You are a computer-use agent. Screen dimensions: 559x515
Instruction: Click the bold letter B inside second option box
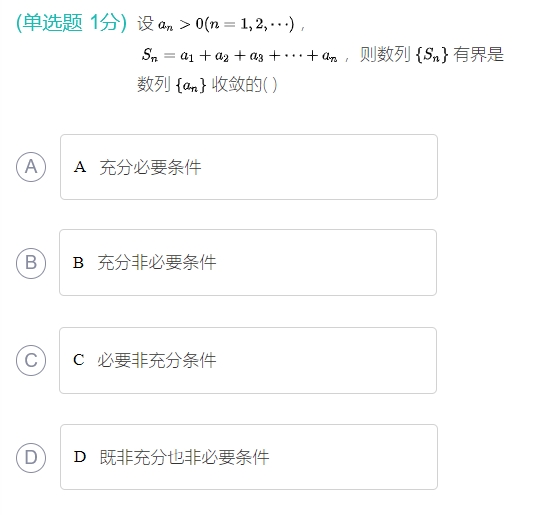(x=78, y=263)
